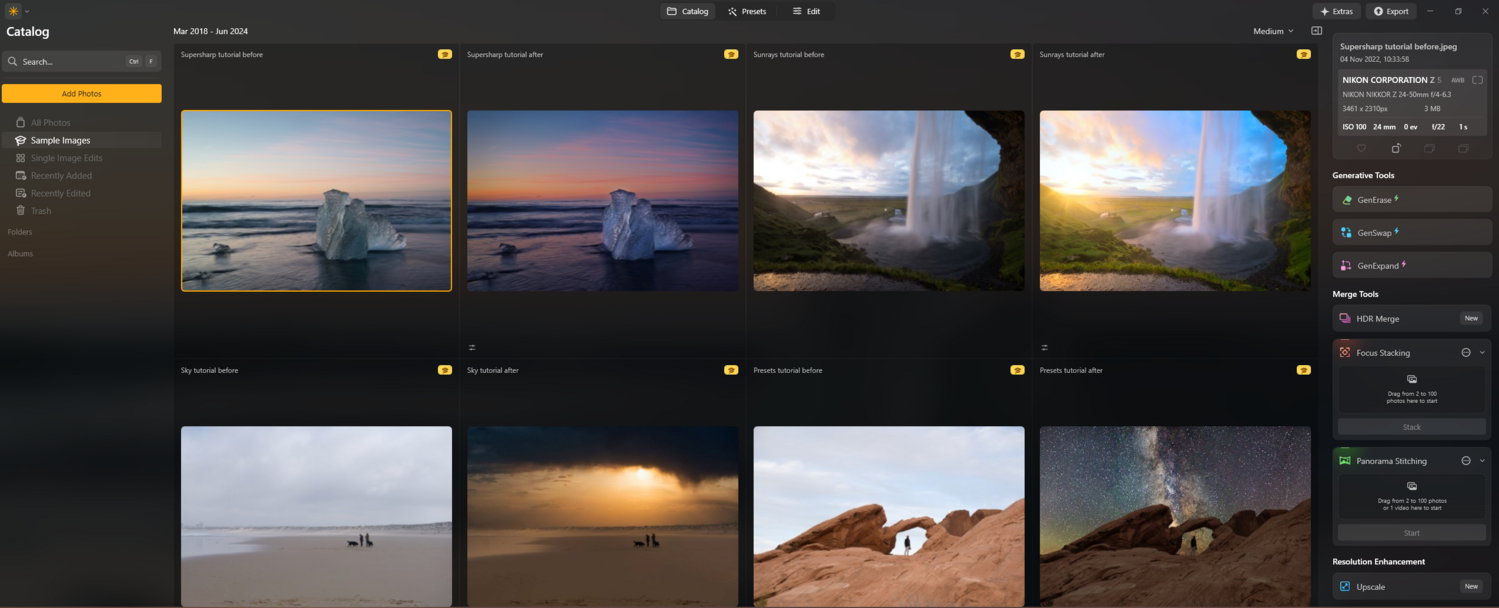
Task: Toggle the side panel layout icon
Action: click(x=1317, y=31)
